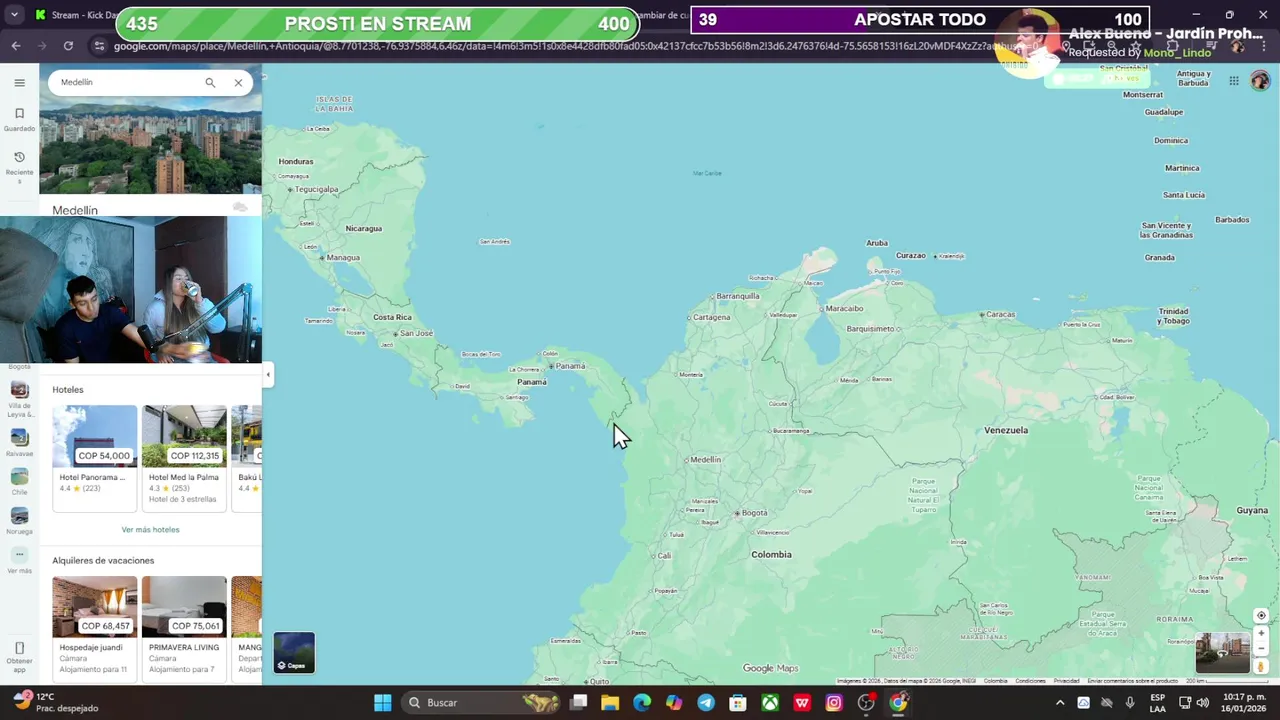Image resolution: width=1280 pixels, height=720 pixels.
Task: Clear the Medellín search with X
Action: tap(238, 83)
